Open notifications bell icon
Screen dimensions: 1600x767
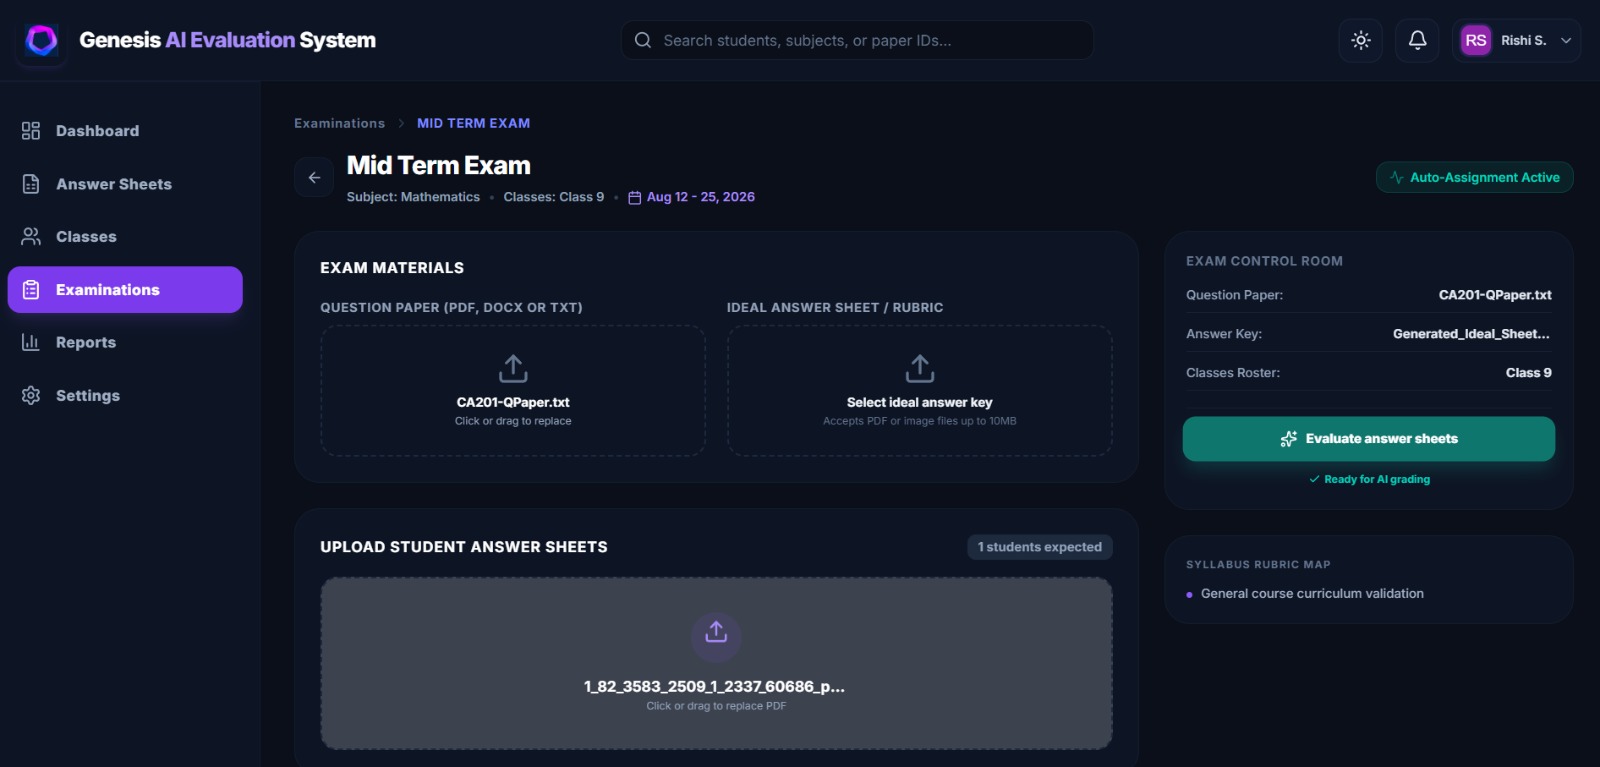point(1417,40)
